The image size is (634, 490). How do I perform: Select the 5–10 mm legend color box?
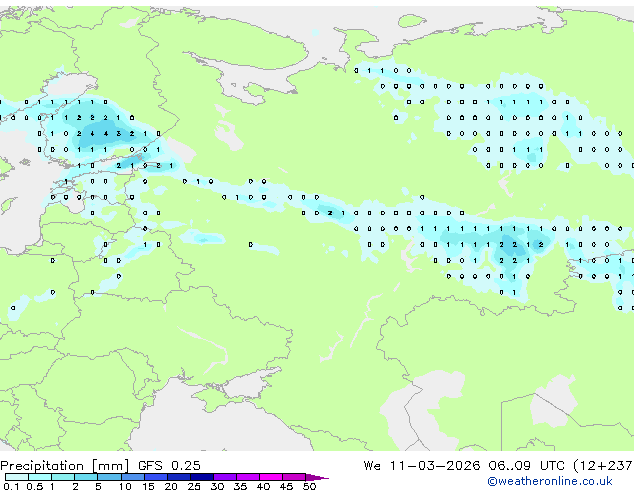tap(109, 477)
